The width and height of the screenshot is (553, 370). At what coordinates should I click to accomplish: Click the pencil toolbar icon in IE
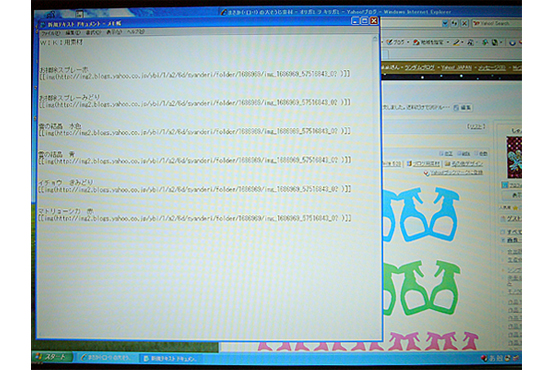tap(456, 43)
